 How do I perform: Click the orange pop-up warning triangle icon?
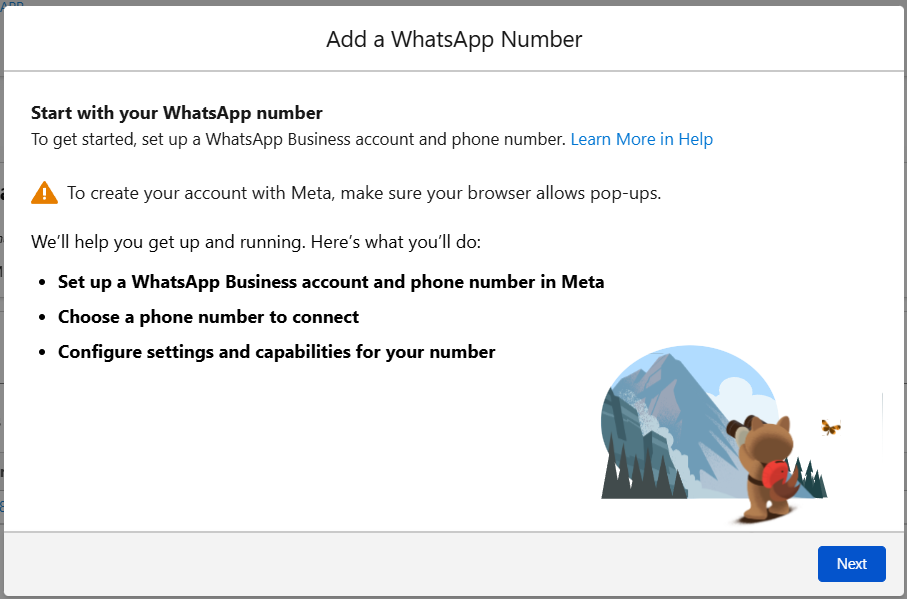45,193
